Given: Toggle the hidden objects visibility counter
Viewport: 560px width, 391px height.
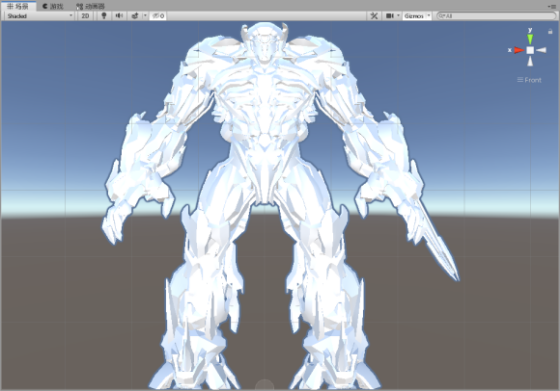Looking at the screenshot, I should 158,16.
